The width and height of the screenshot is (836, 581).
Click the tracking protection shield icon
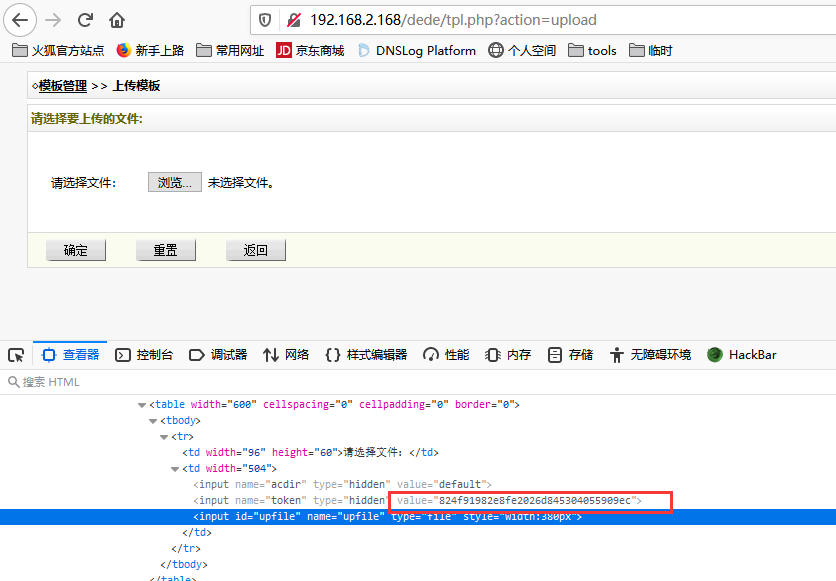tap(265, 20)
